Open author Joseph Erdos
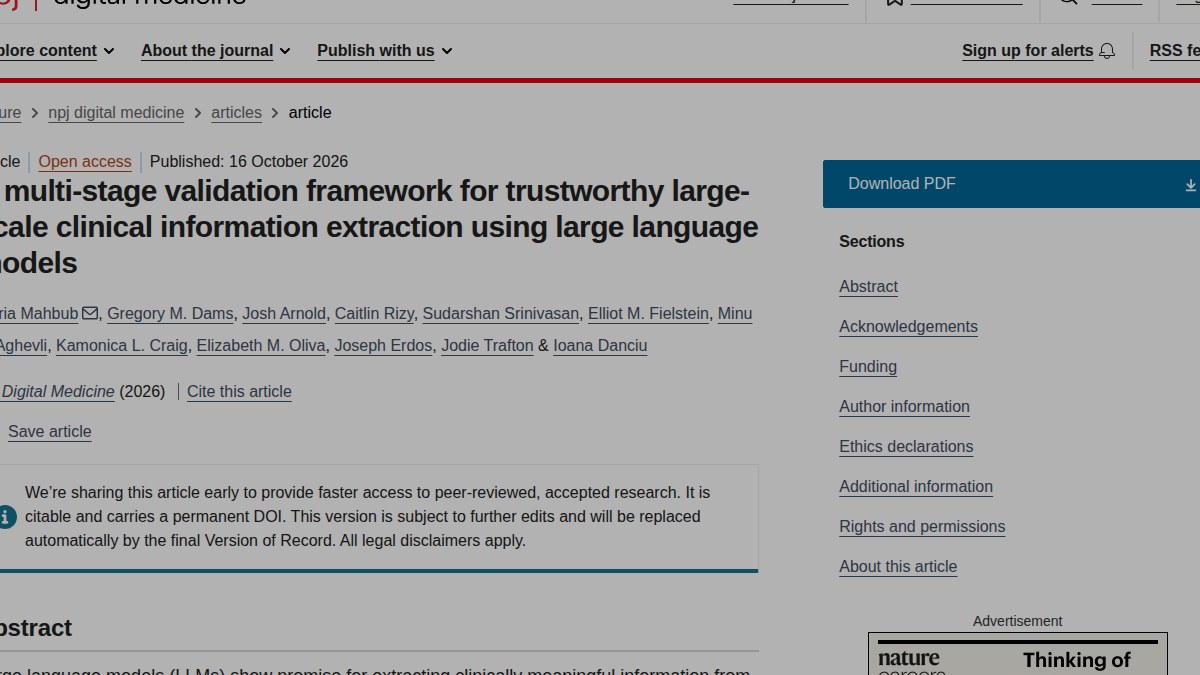Viewport: 1200px width, 675px height. 383,346
